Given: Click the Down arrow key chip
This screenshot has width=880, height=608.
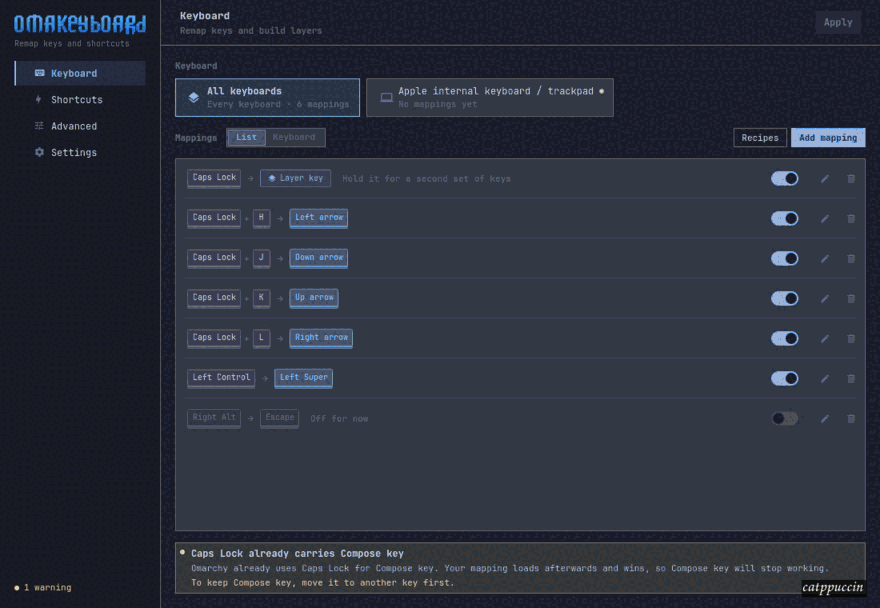Looking at the screenshot, I should coord(318,258).
